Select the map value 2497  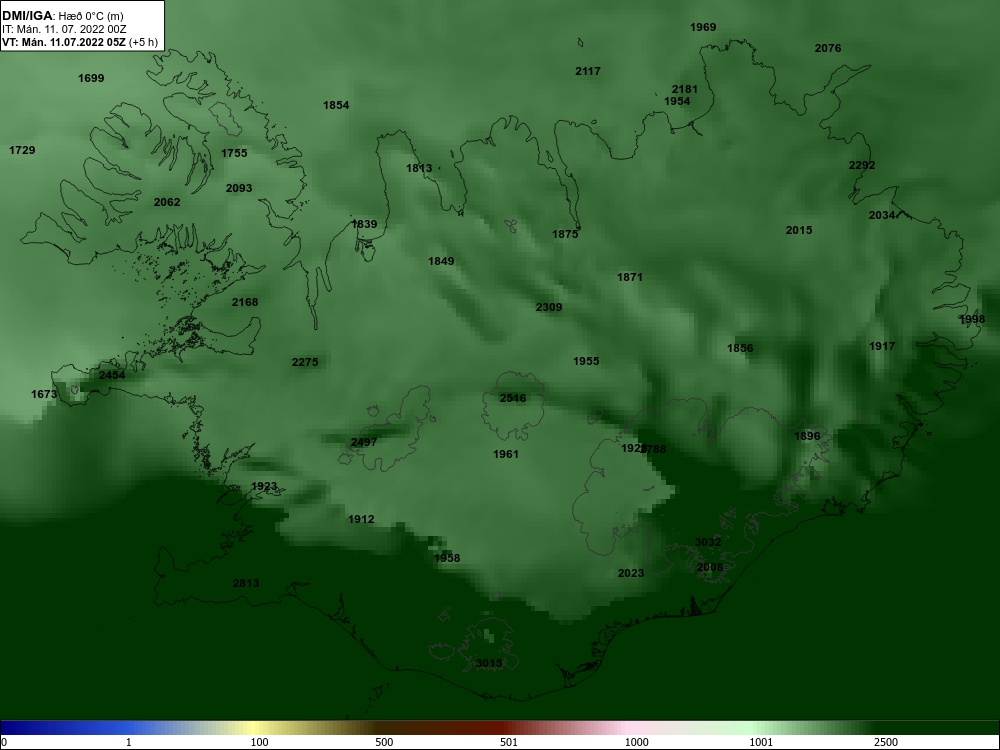point(364,442)
